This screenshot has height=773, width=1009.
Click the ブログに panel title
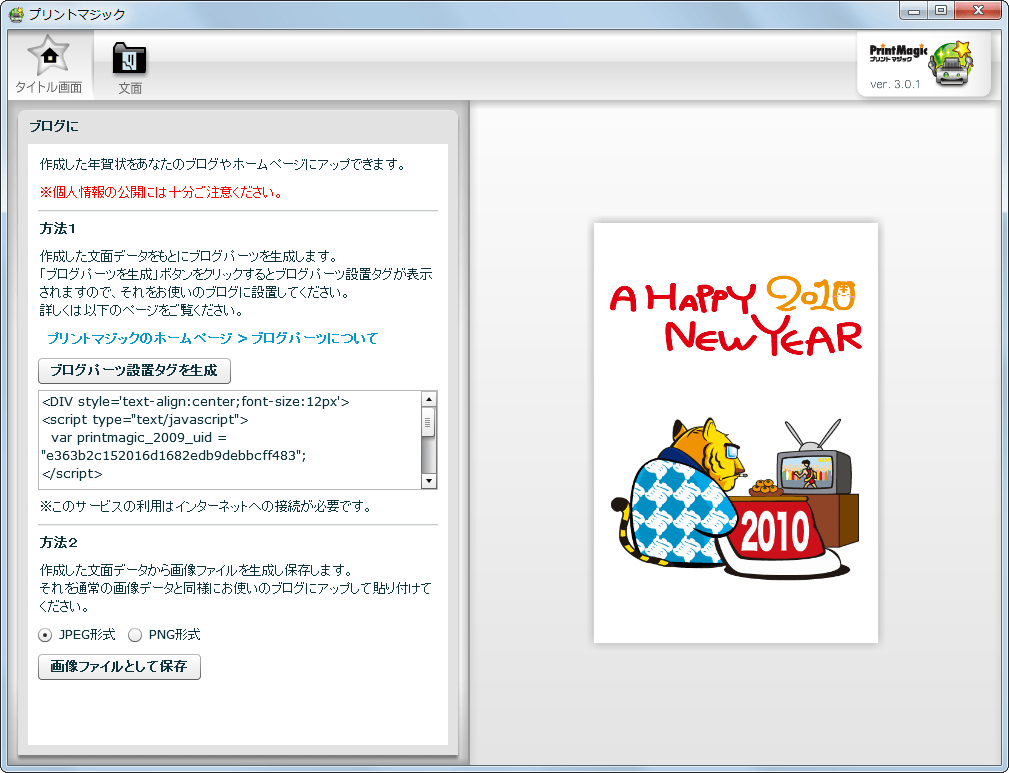tap(54, 126)
